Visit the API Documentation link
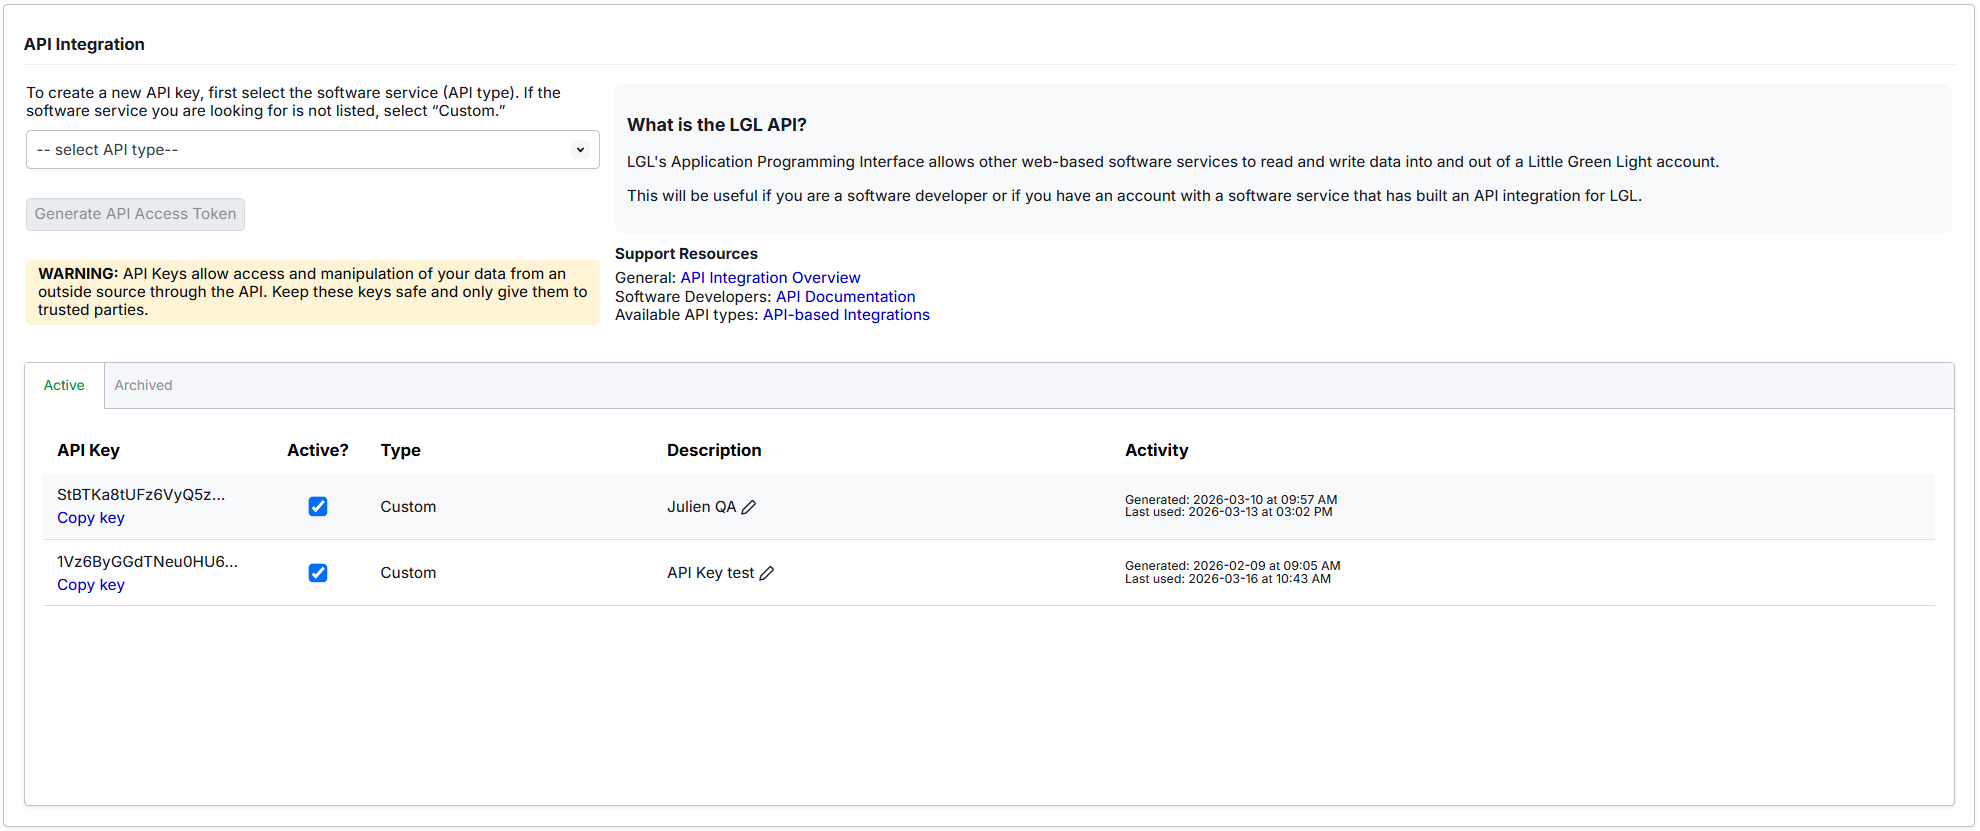1980x831 pixels. (845, 297)
